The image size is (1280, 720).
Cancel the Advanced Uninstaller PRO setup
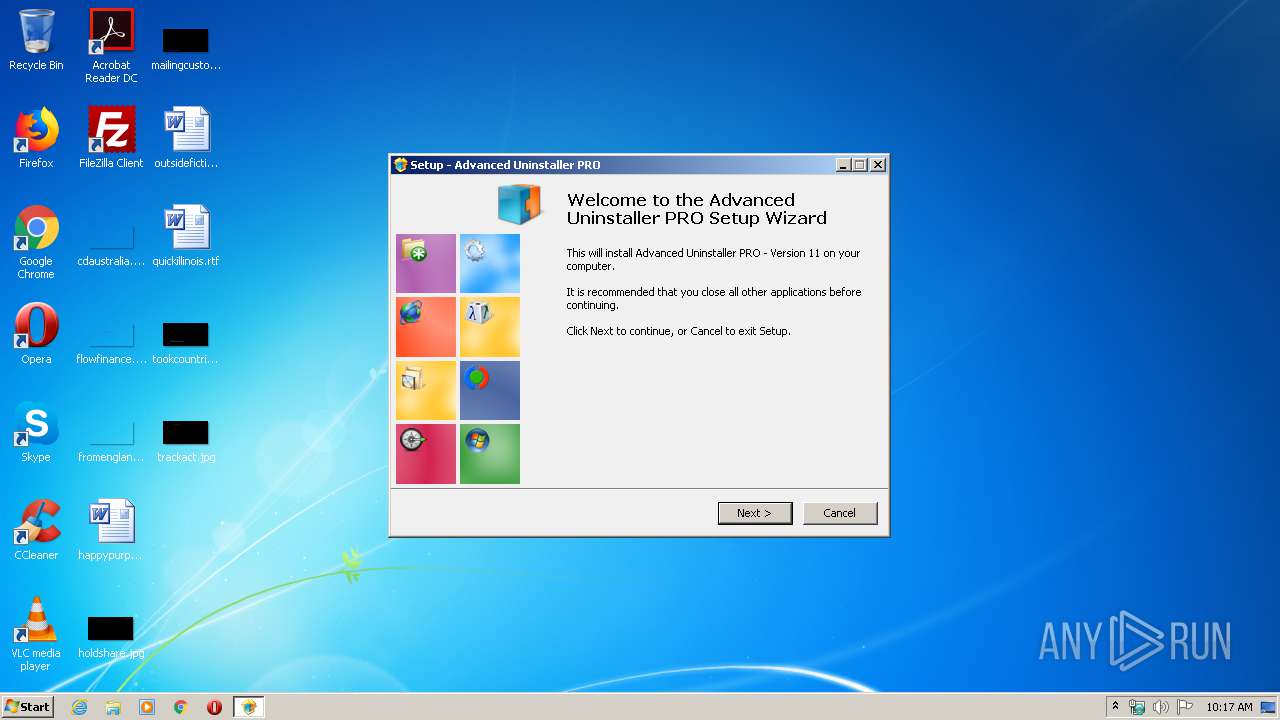(840, 513)
